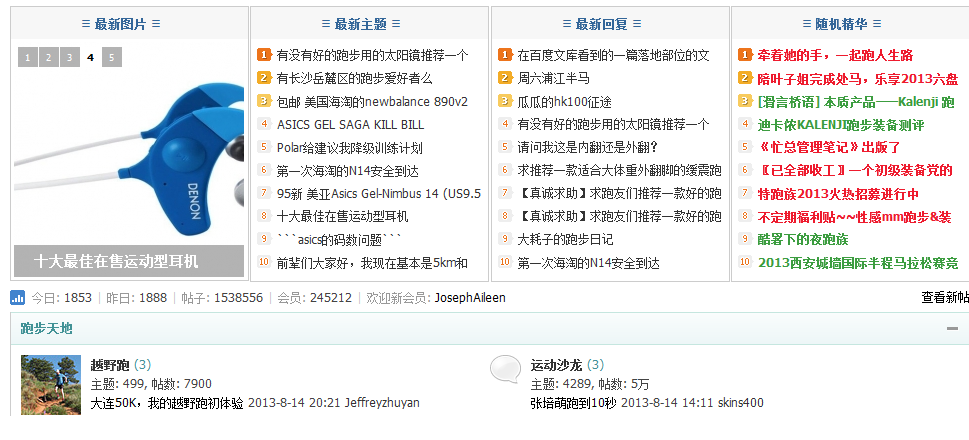Open the featured post 特跑族2013火热招募进行中
This screenshot has width=969, height=440.
839,193
